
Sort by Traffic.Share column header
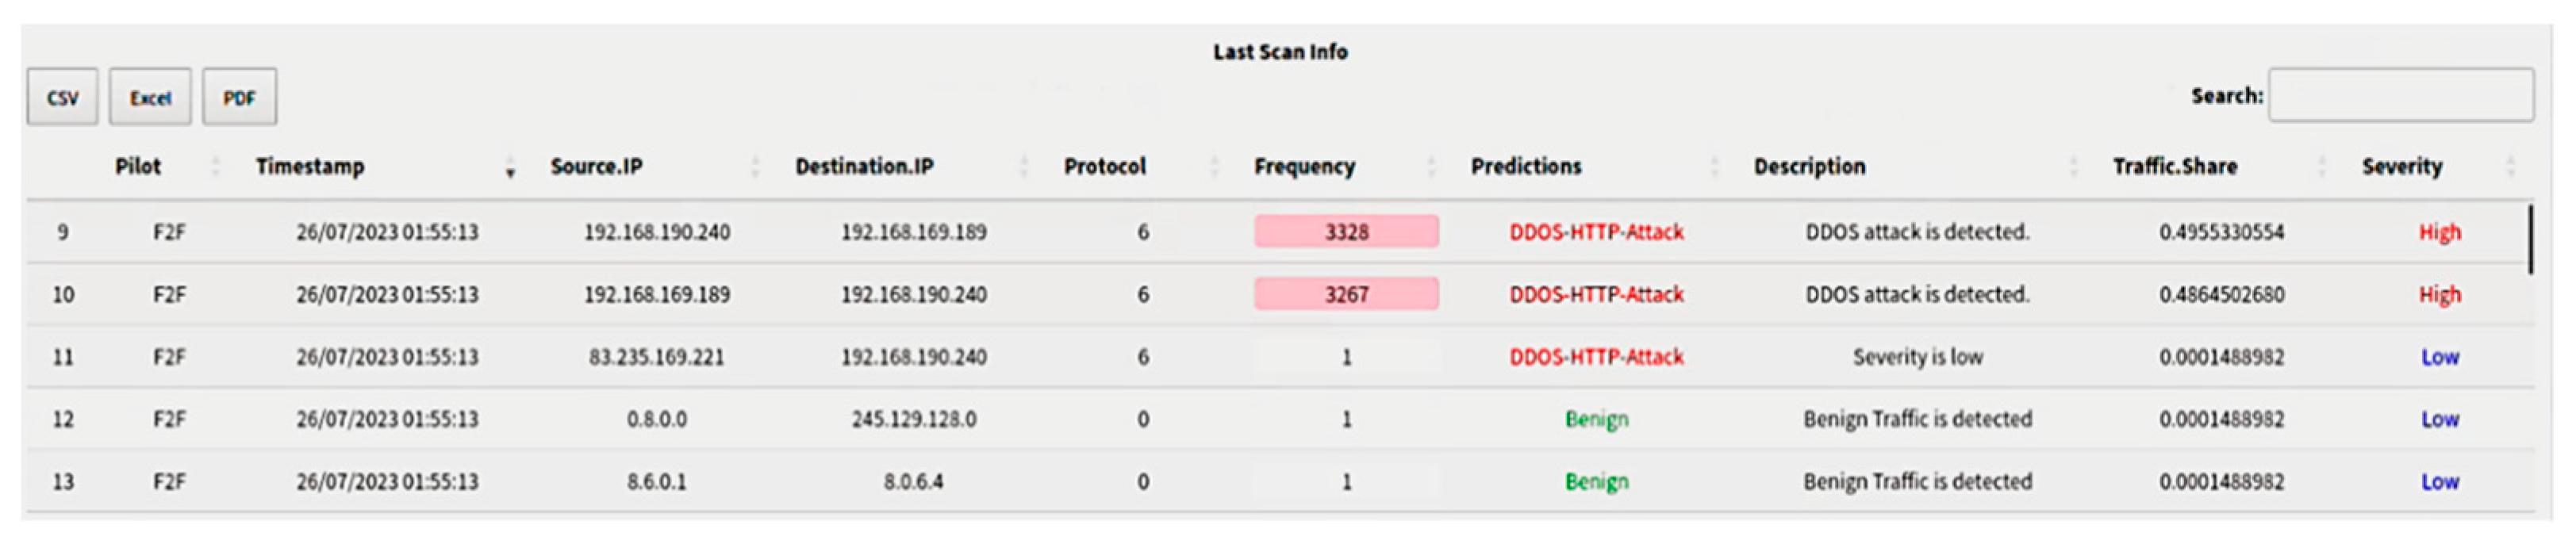click(x=2174, y=166)
